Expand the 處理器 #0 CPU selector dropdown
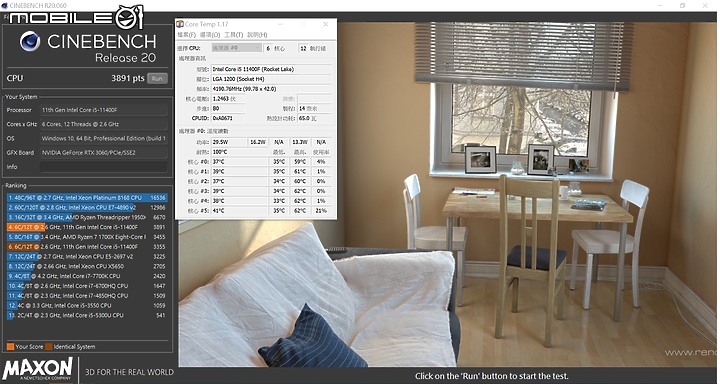This screenshot has height=384, width=720. [236, 48]
